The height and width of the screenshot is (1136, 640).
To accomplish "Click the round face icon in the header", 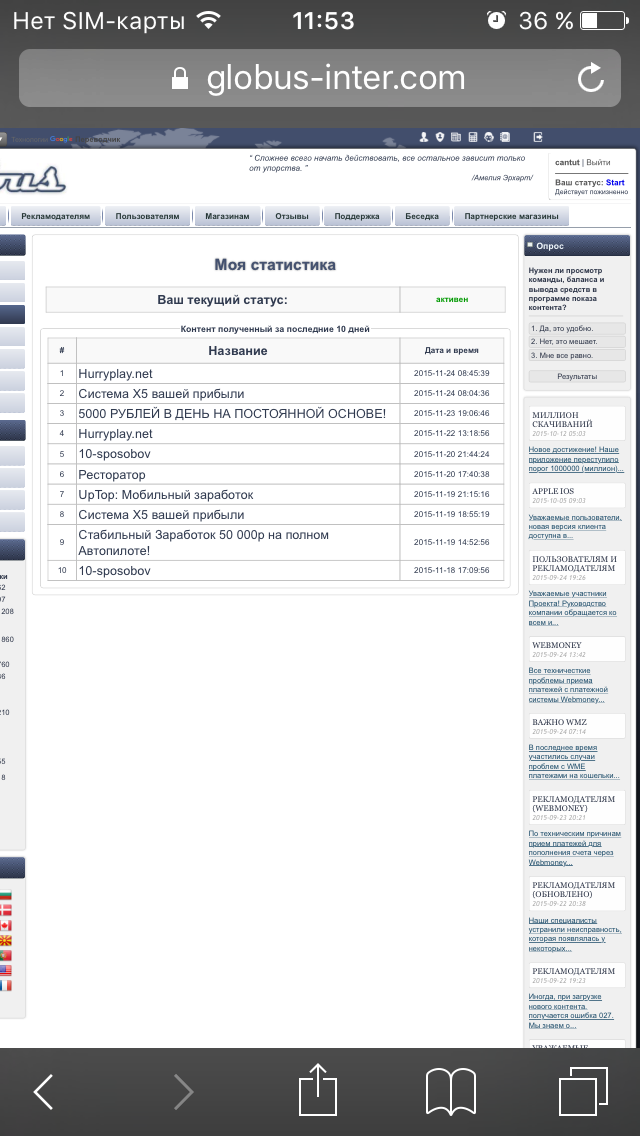I will (489, 137).
